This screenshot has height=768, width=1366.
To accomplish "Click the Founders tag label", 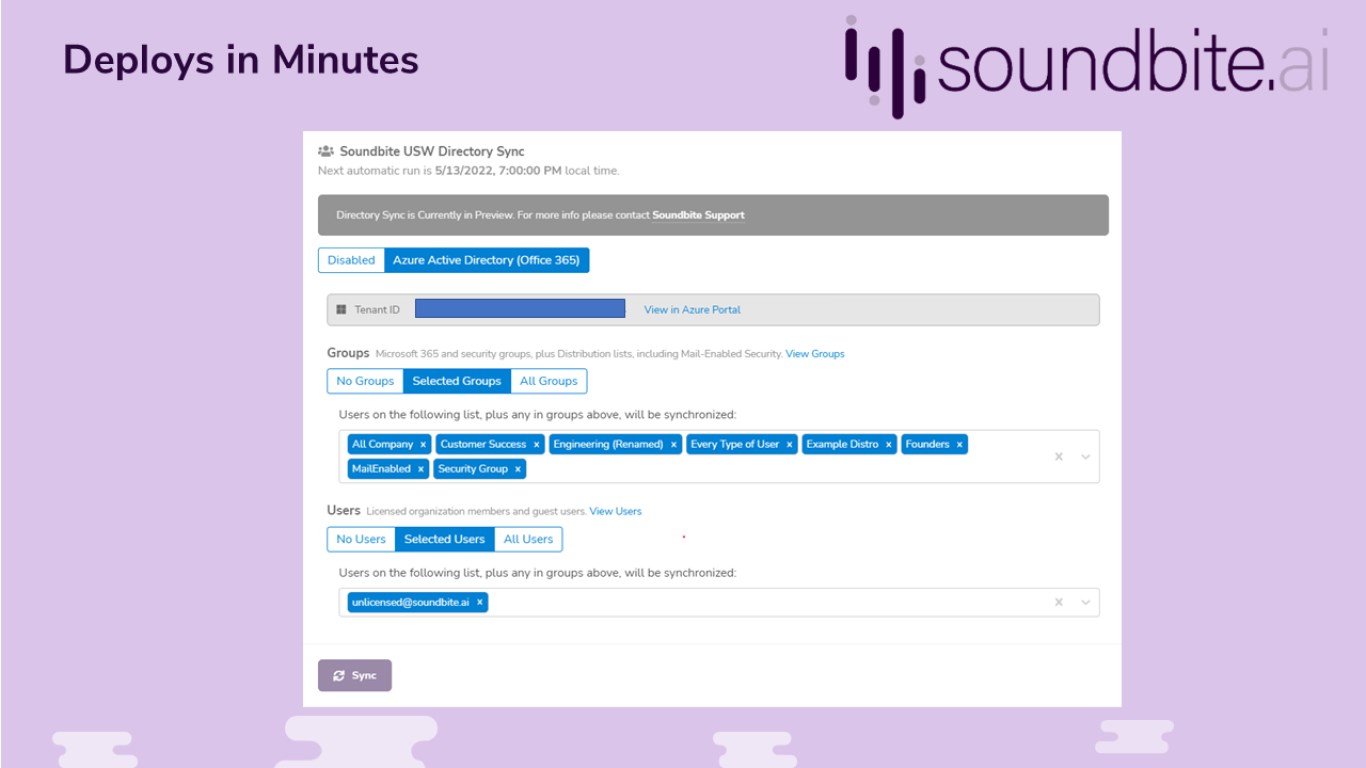I will [927, 444].
